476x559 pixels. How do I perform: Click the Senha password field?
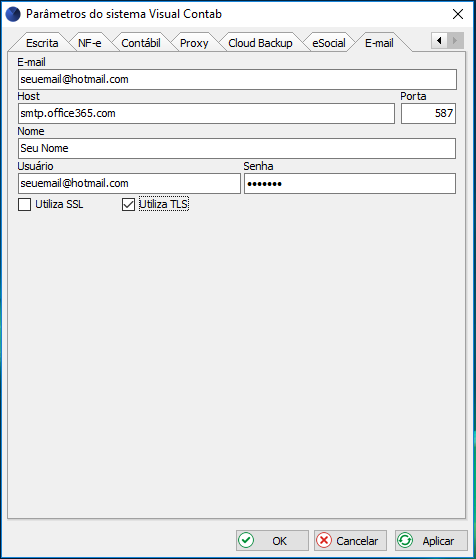tap(350, 184)
